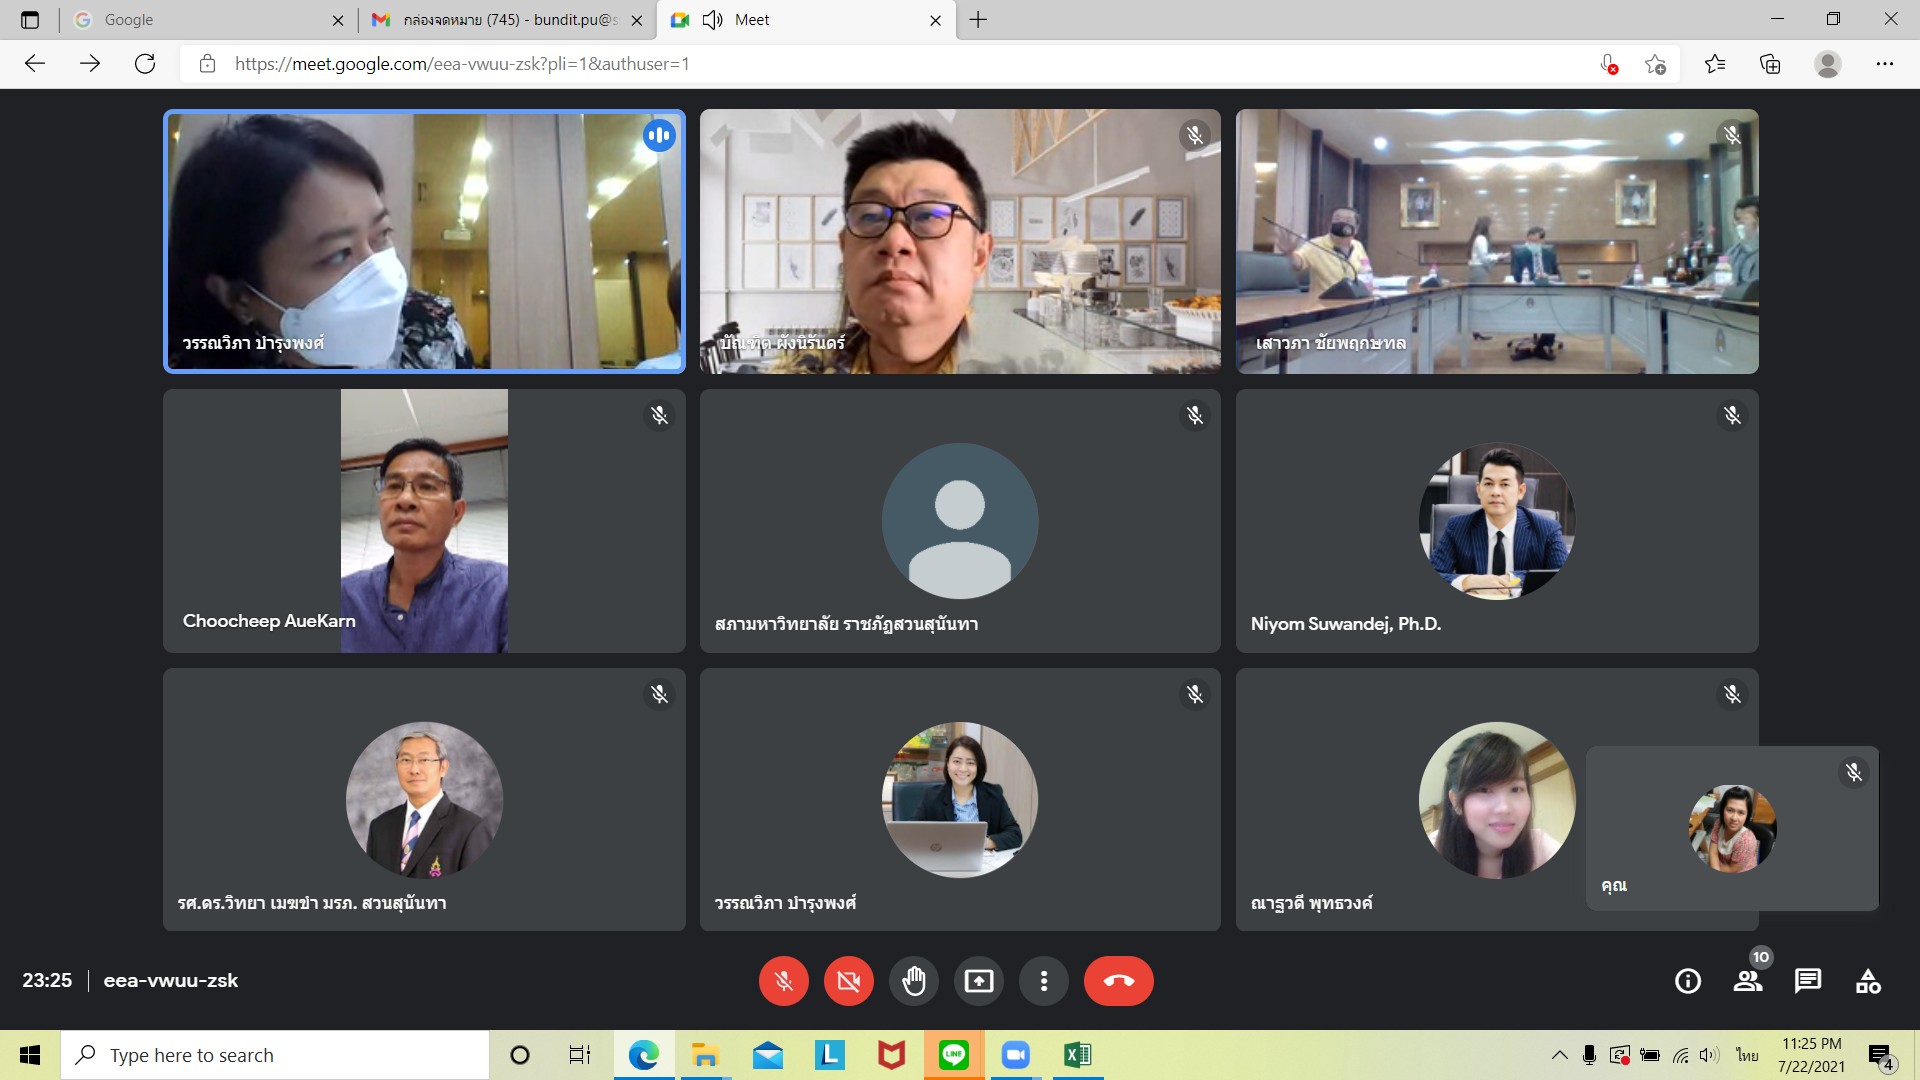
Task: Open browser settings ellipsis menu
Action: click(1884, 64)
